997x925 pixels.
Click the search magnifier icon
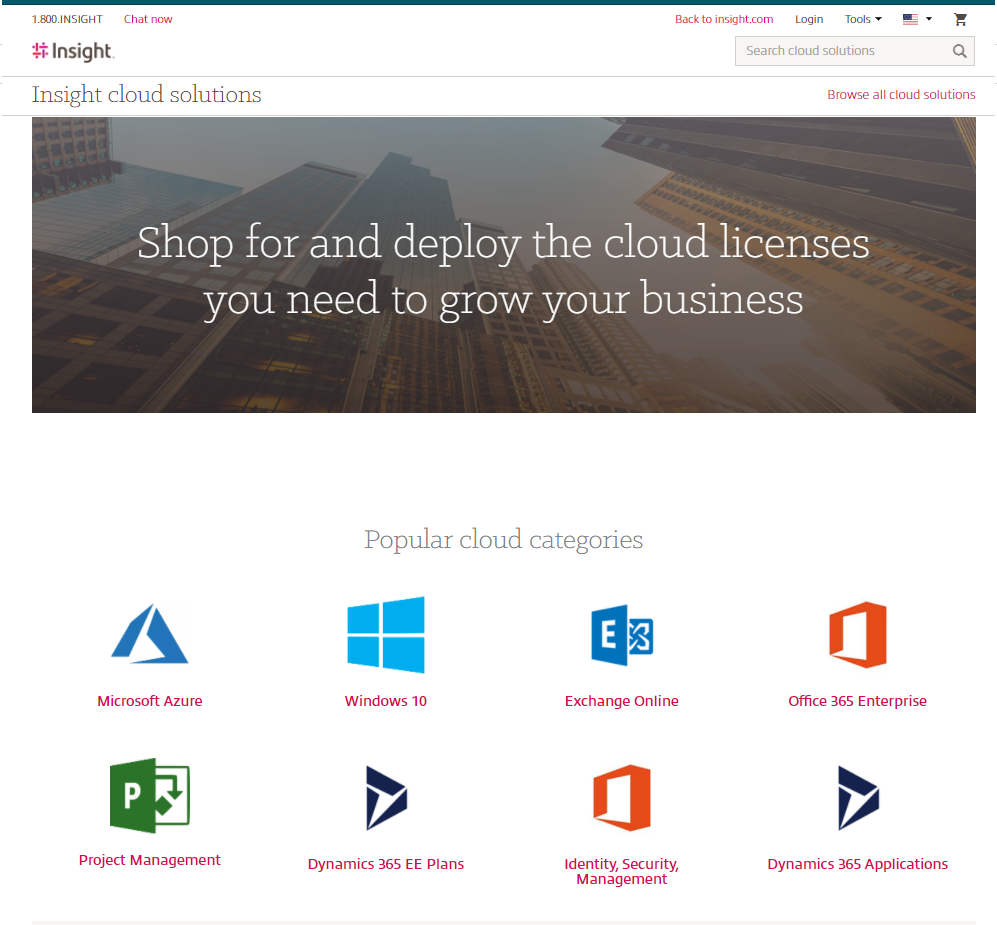tap(959, 51)
